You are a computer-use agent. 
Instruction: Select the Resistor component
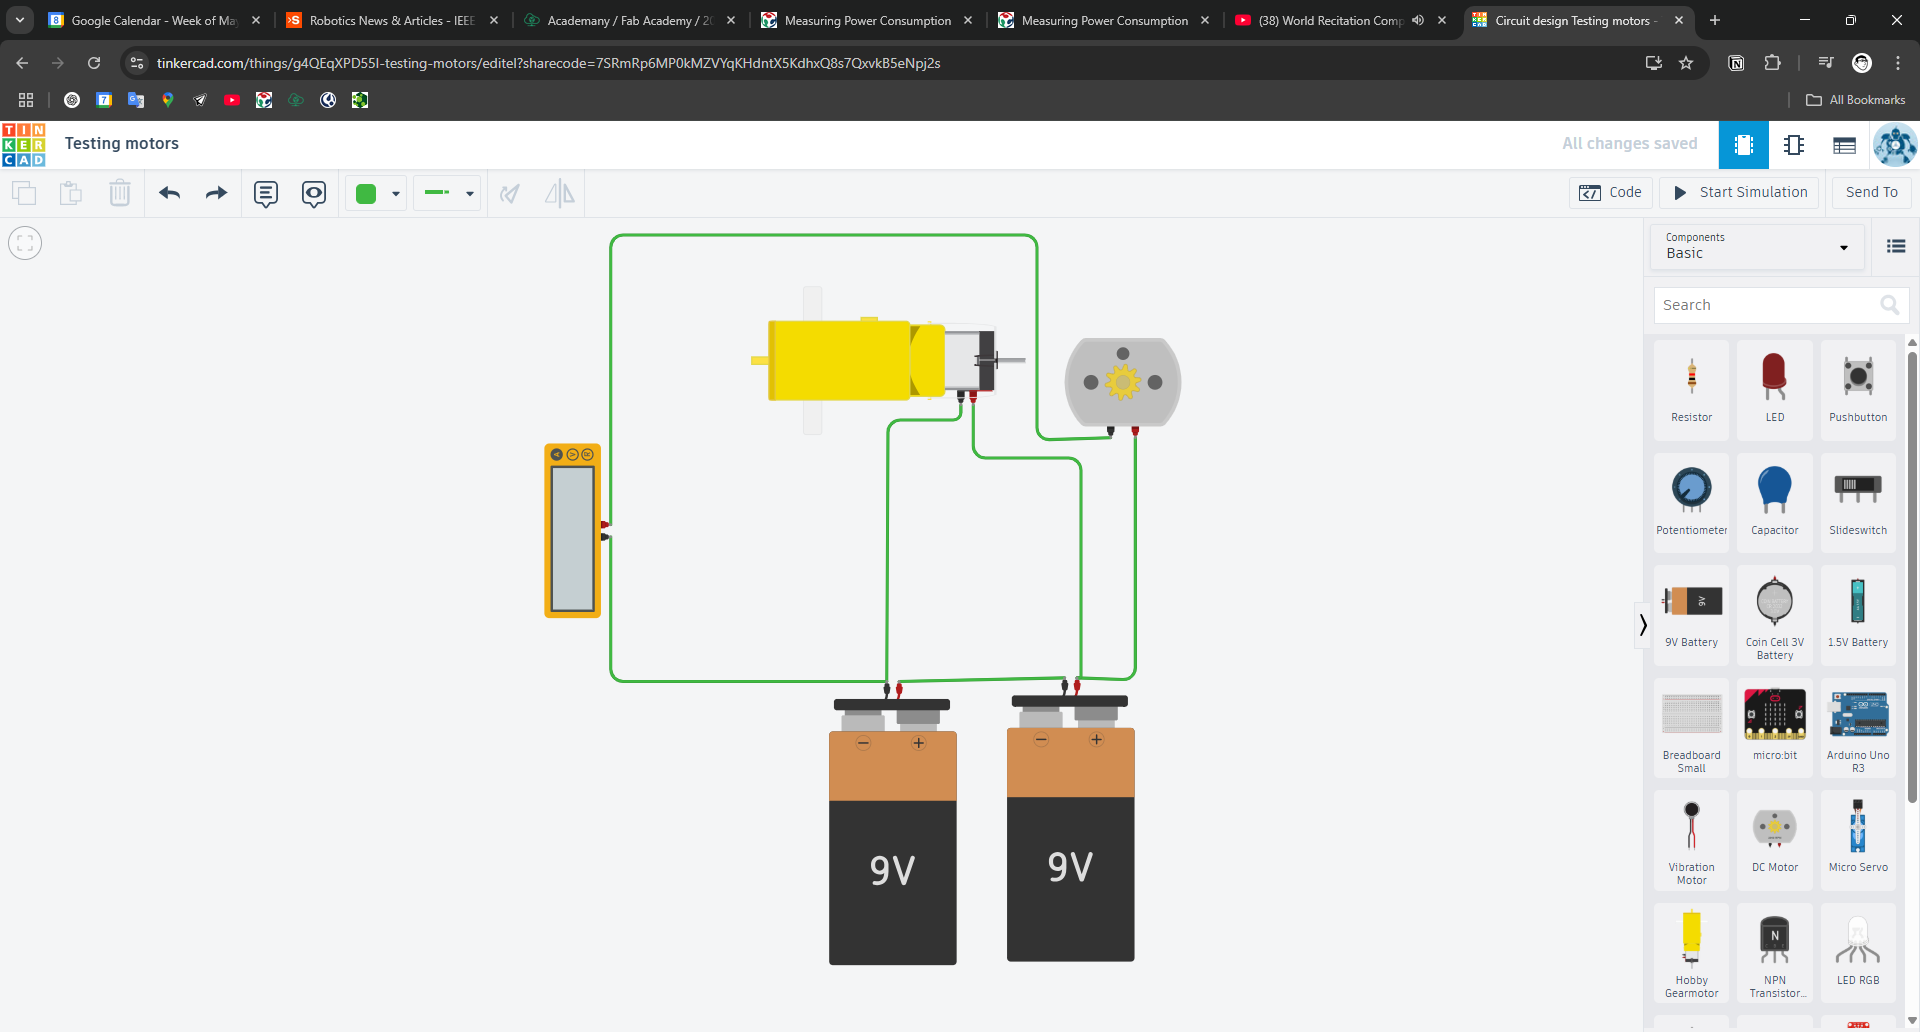click(1692, 390)
